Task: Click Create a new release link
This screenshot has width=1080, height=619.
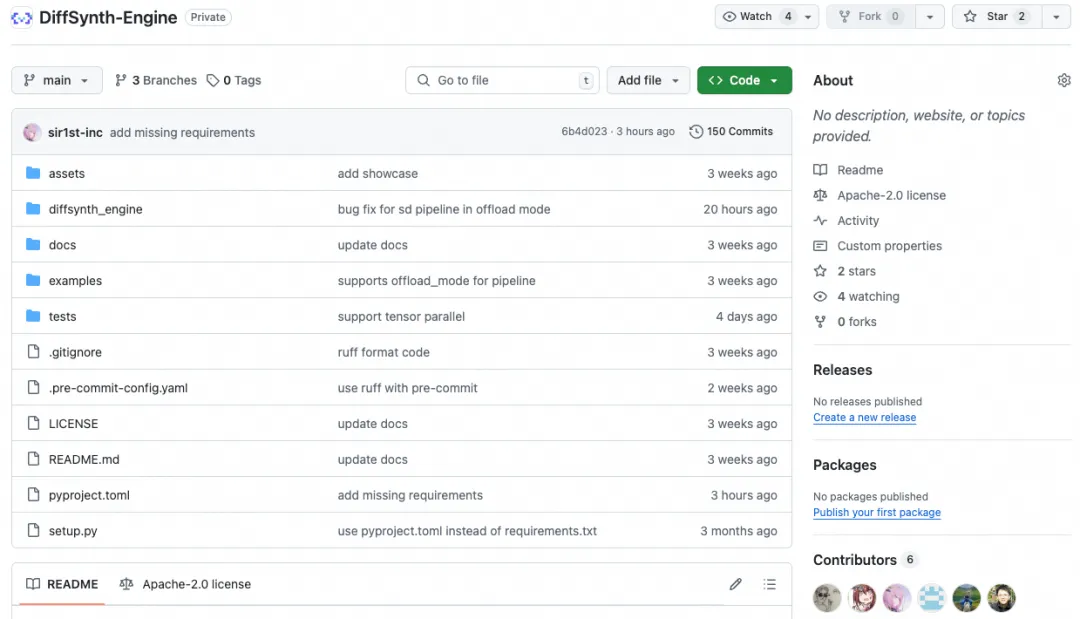Action: [864, 418]
